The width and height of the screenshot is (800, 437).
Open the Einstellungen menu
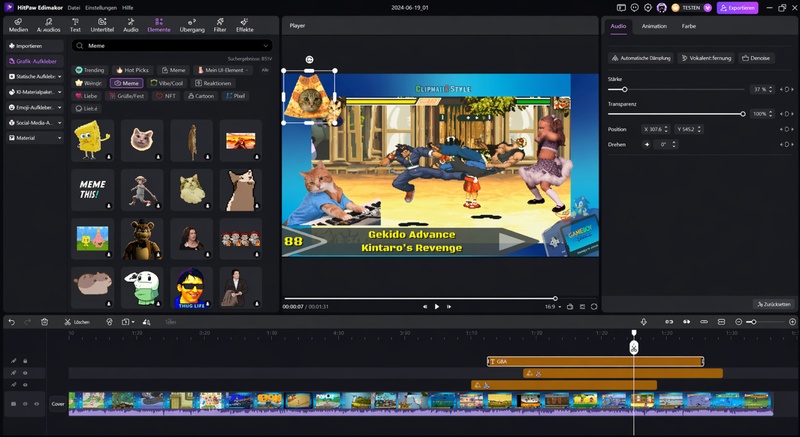(x=101, y=8)
